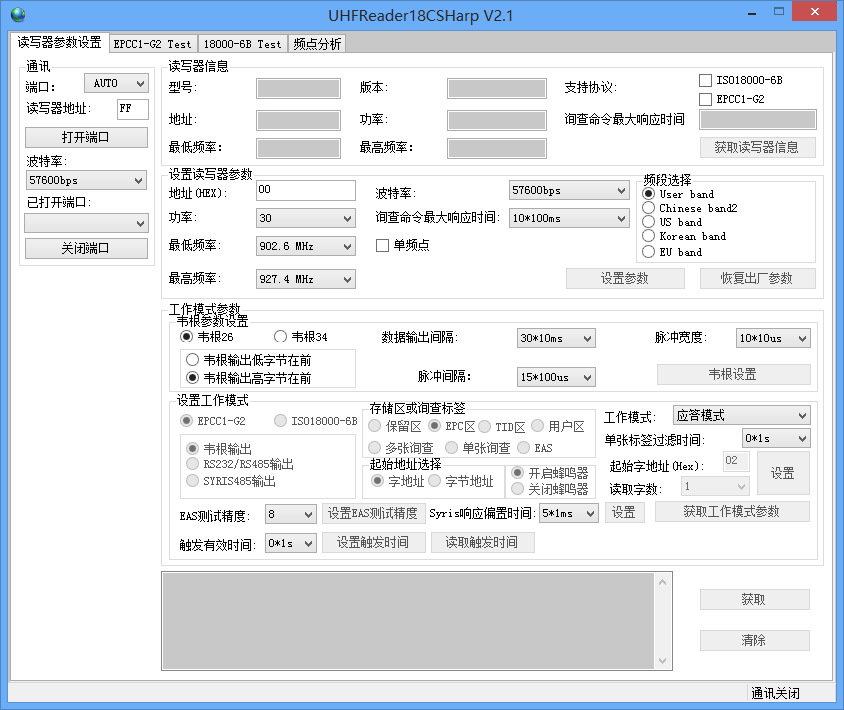Open the 工作模式 应答模式 dropdown
Viewport: 844px width, 710px height.
(x=741, y=416)
